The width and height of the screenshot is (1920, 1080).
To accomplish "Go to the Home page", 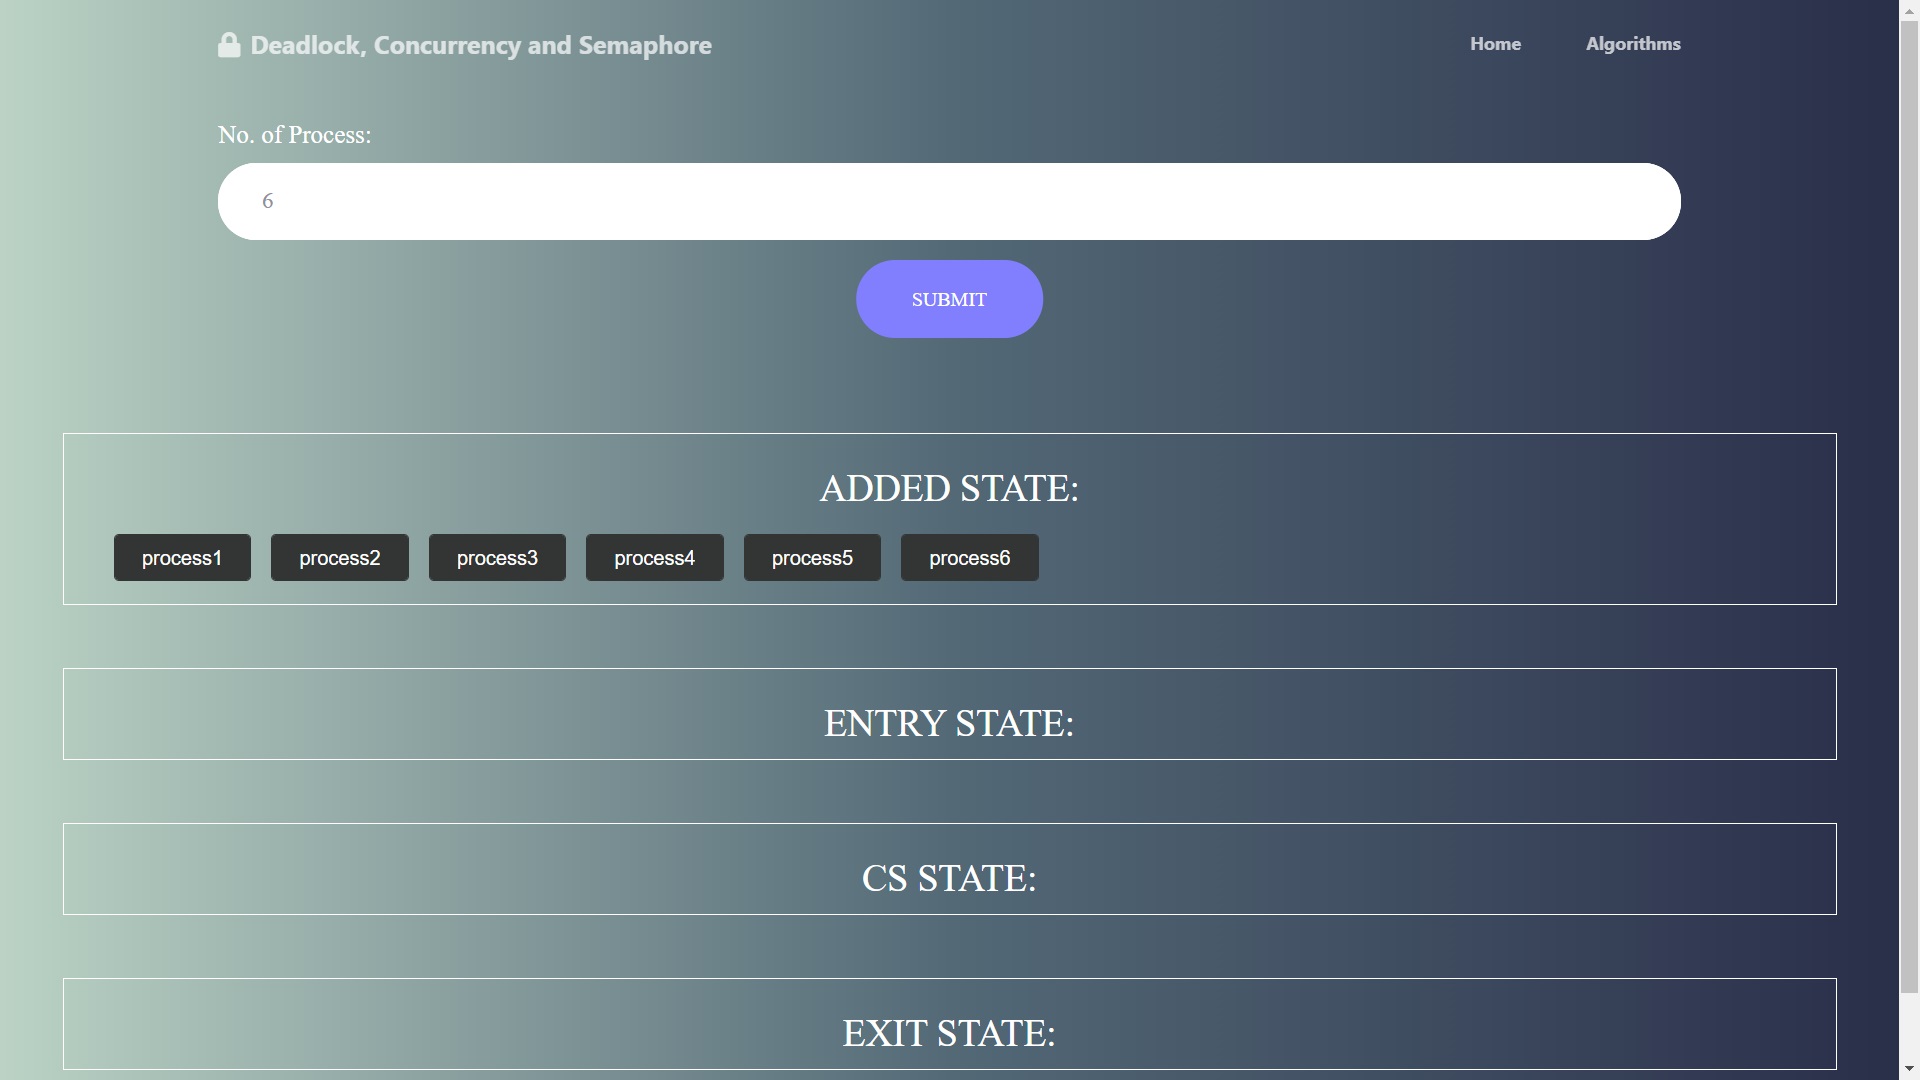I will pos(1495,44).
